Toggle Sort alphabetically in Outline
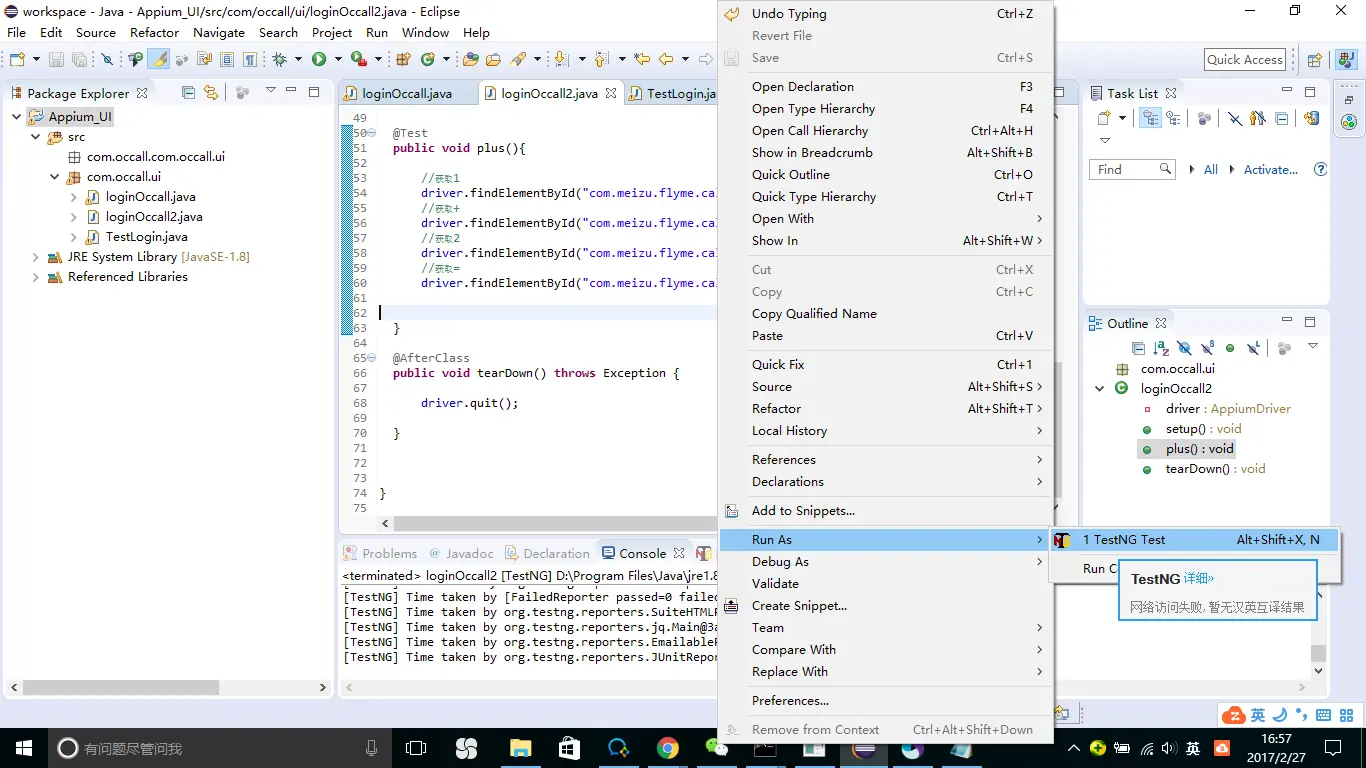Viewport: 1366px width, 768px height. point(1161,348)
